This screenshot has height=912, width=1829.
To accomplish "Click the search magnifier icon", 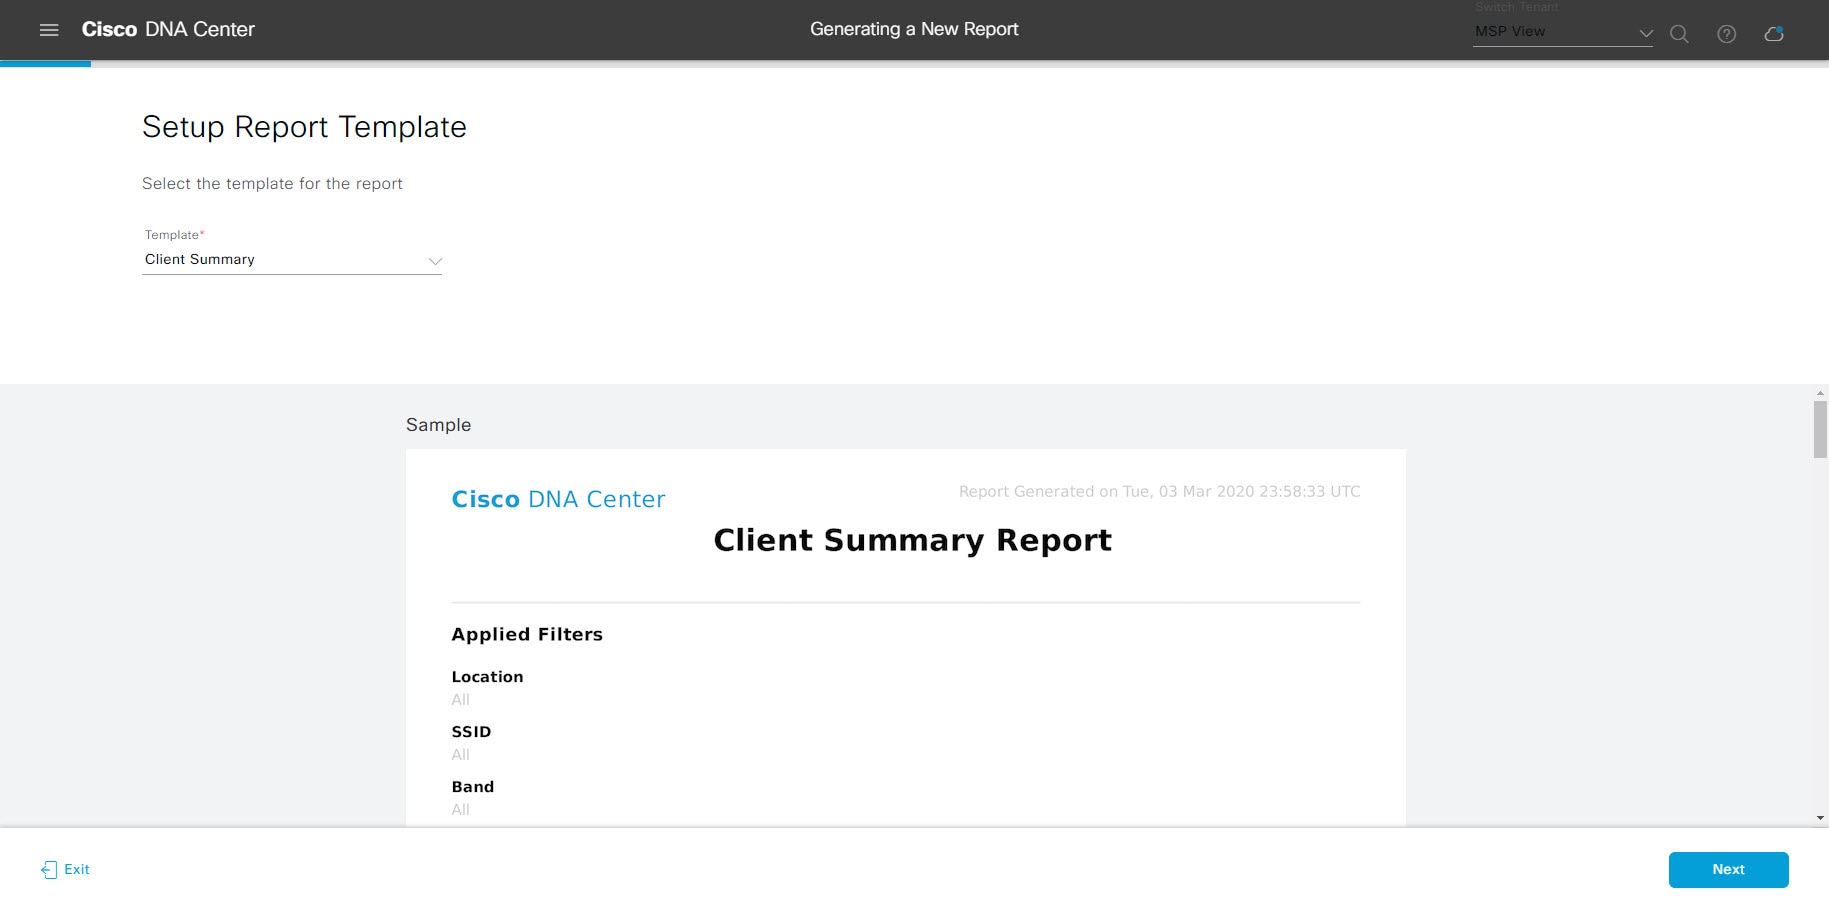I will (x=1679, y=34).
